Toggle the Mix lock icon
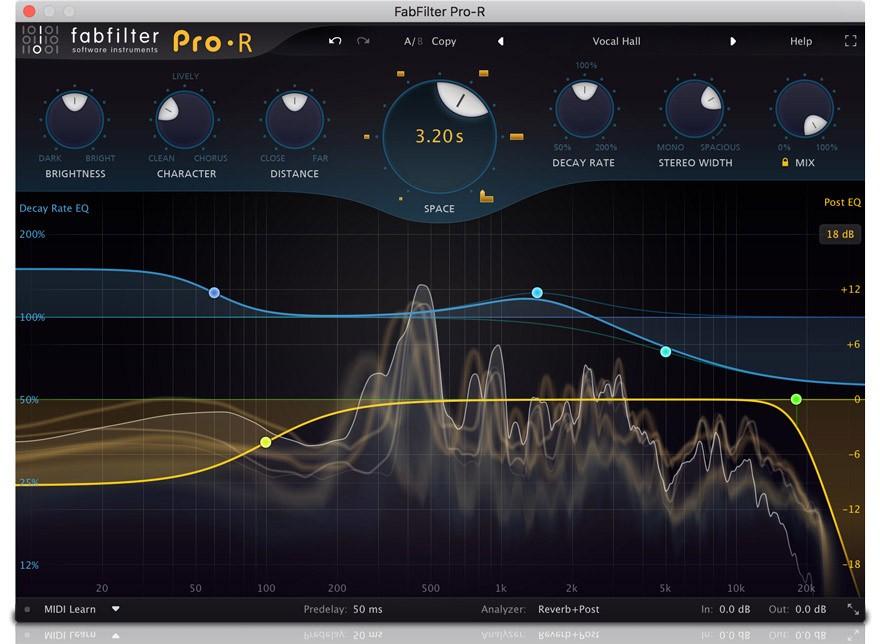The height and width of the screenshot is (644, 880). click(x=785, y=162)
